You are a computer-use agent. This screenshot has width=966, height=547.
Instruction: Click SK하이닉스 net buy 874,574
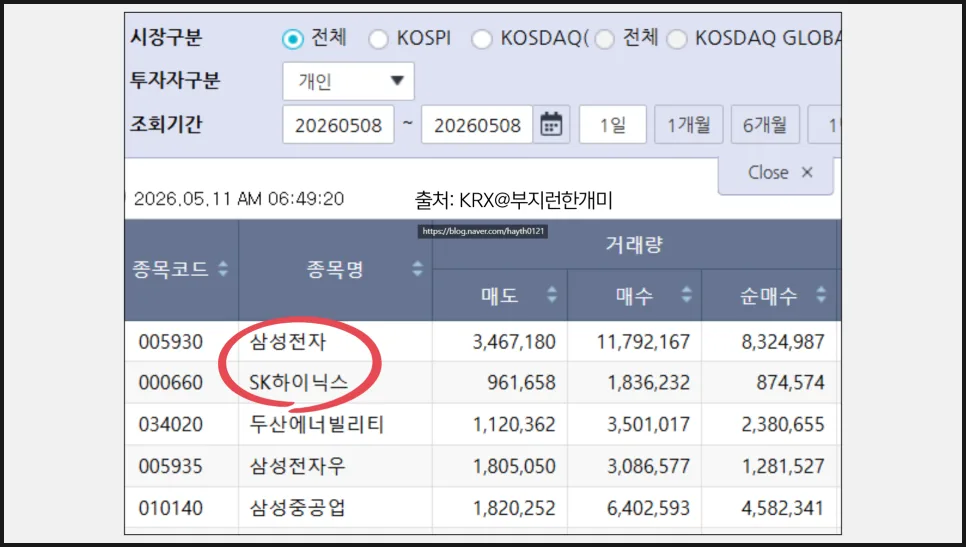790,383
